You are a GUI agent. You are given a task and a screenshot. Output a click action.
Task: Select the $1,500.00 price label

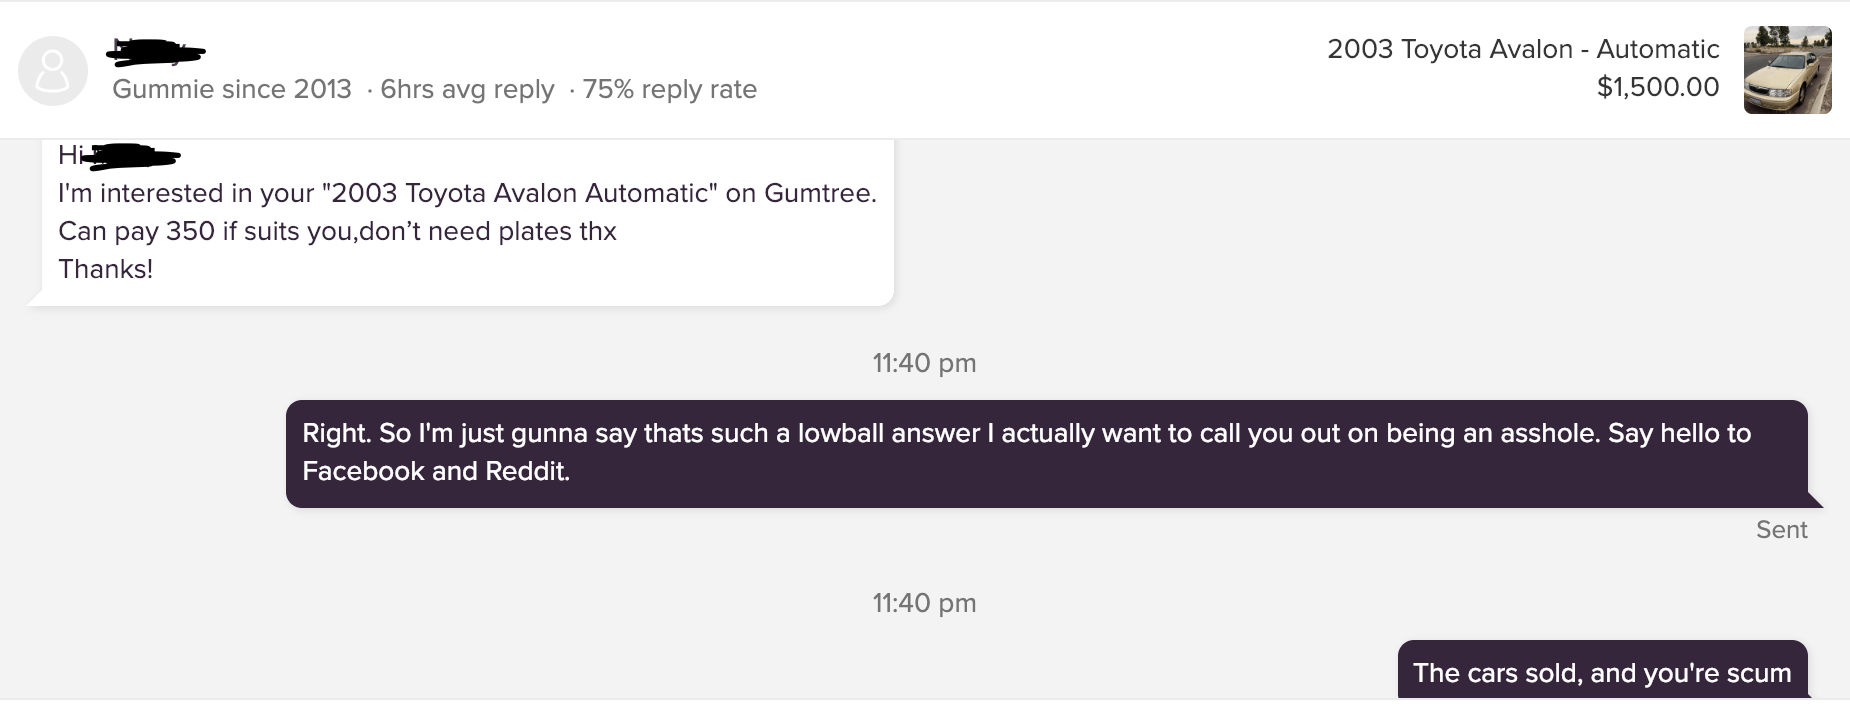(x=1658, y=87)
